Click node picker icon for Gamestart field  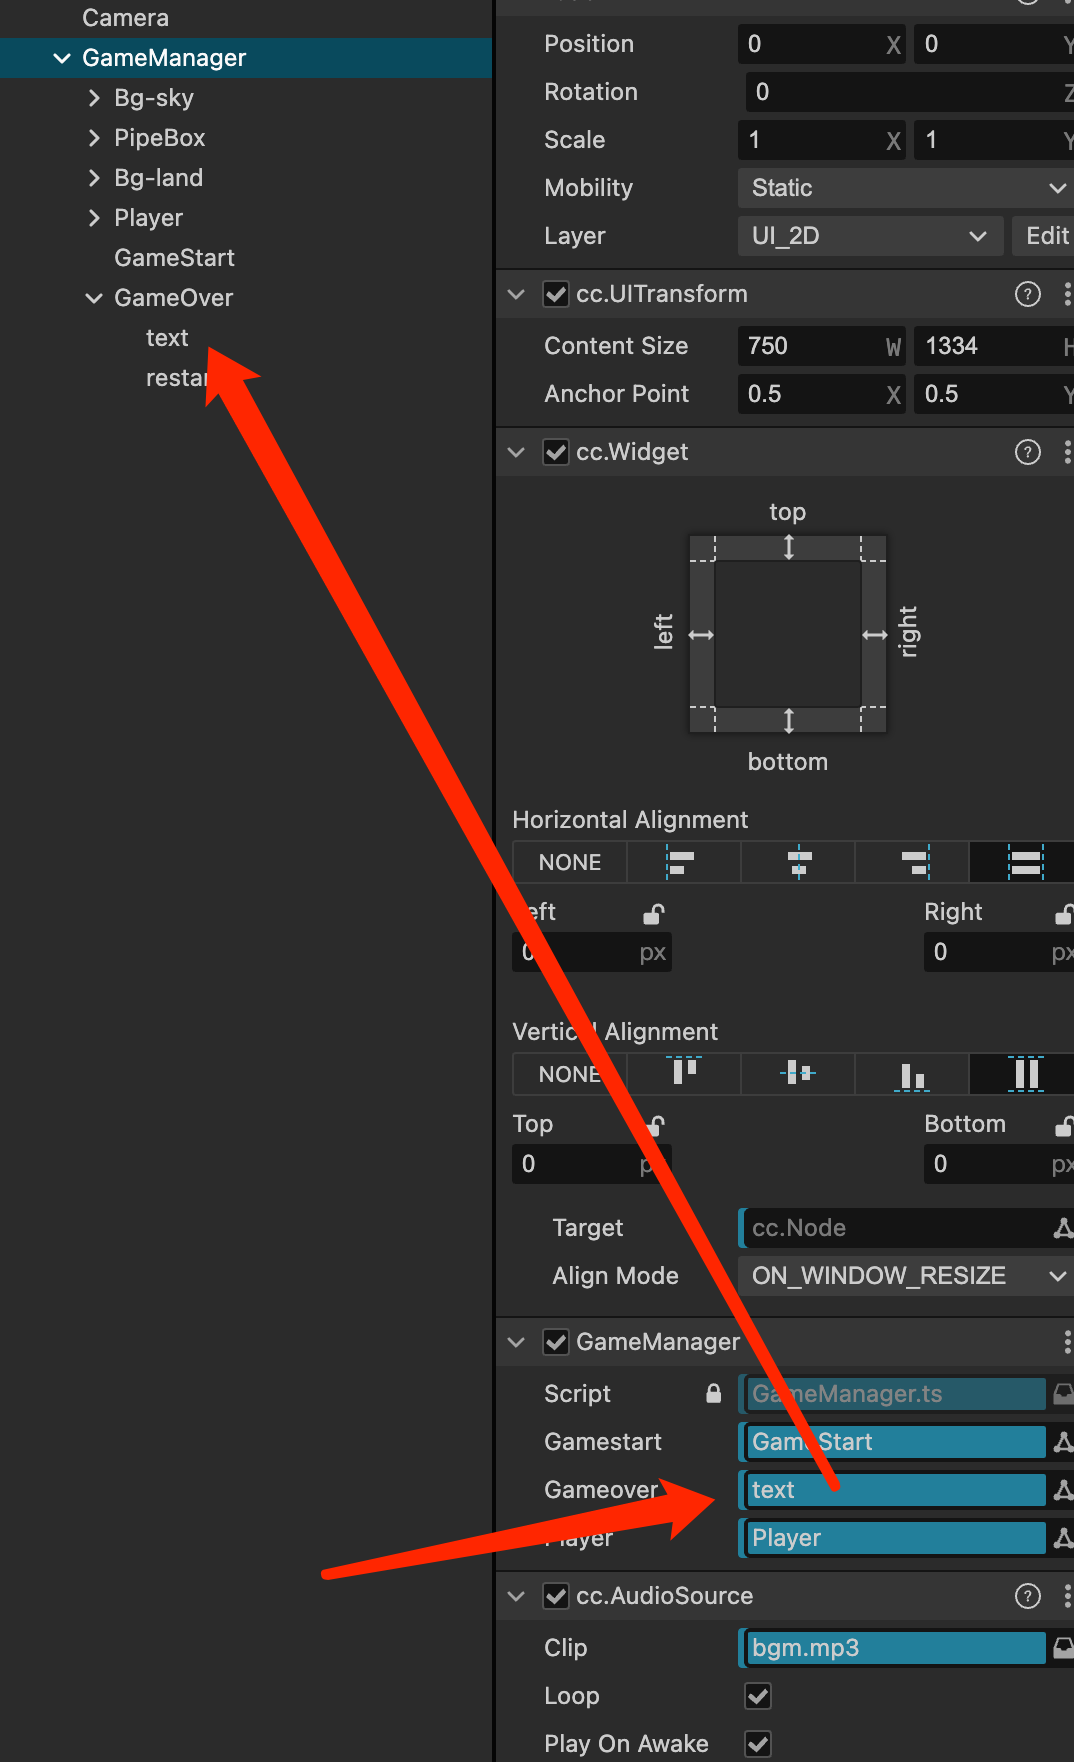click(1063, 1442)
